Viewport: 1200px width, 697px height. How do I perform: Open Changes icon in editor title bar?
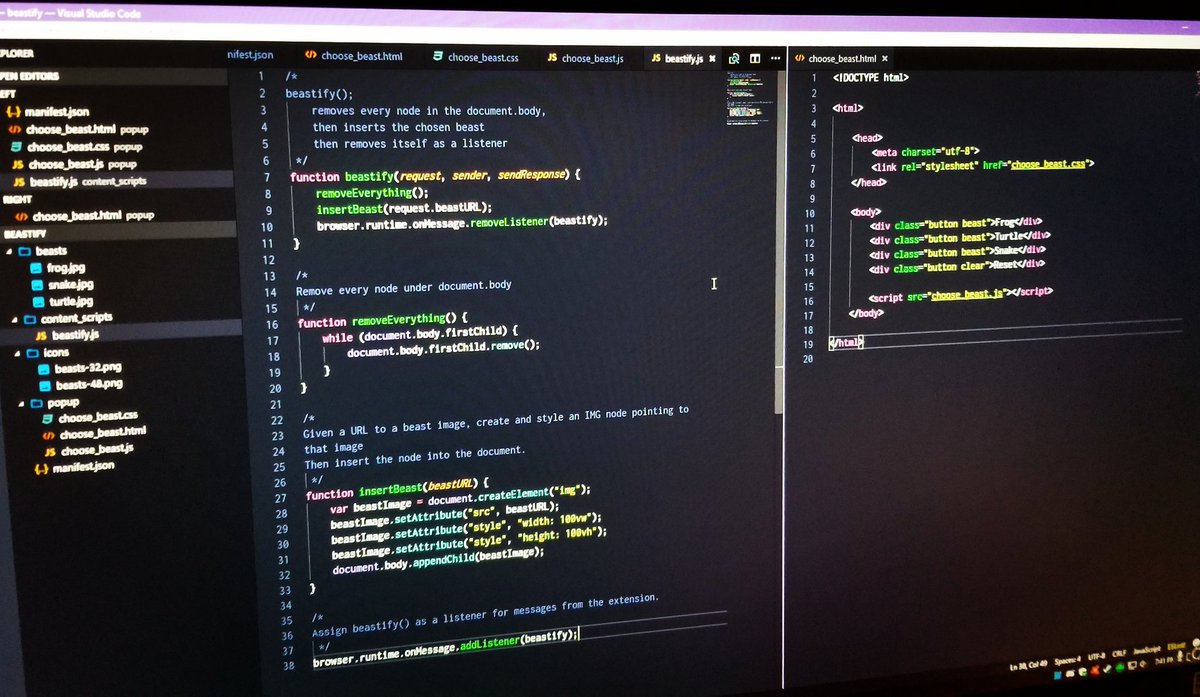click(x=734, y=59)
